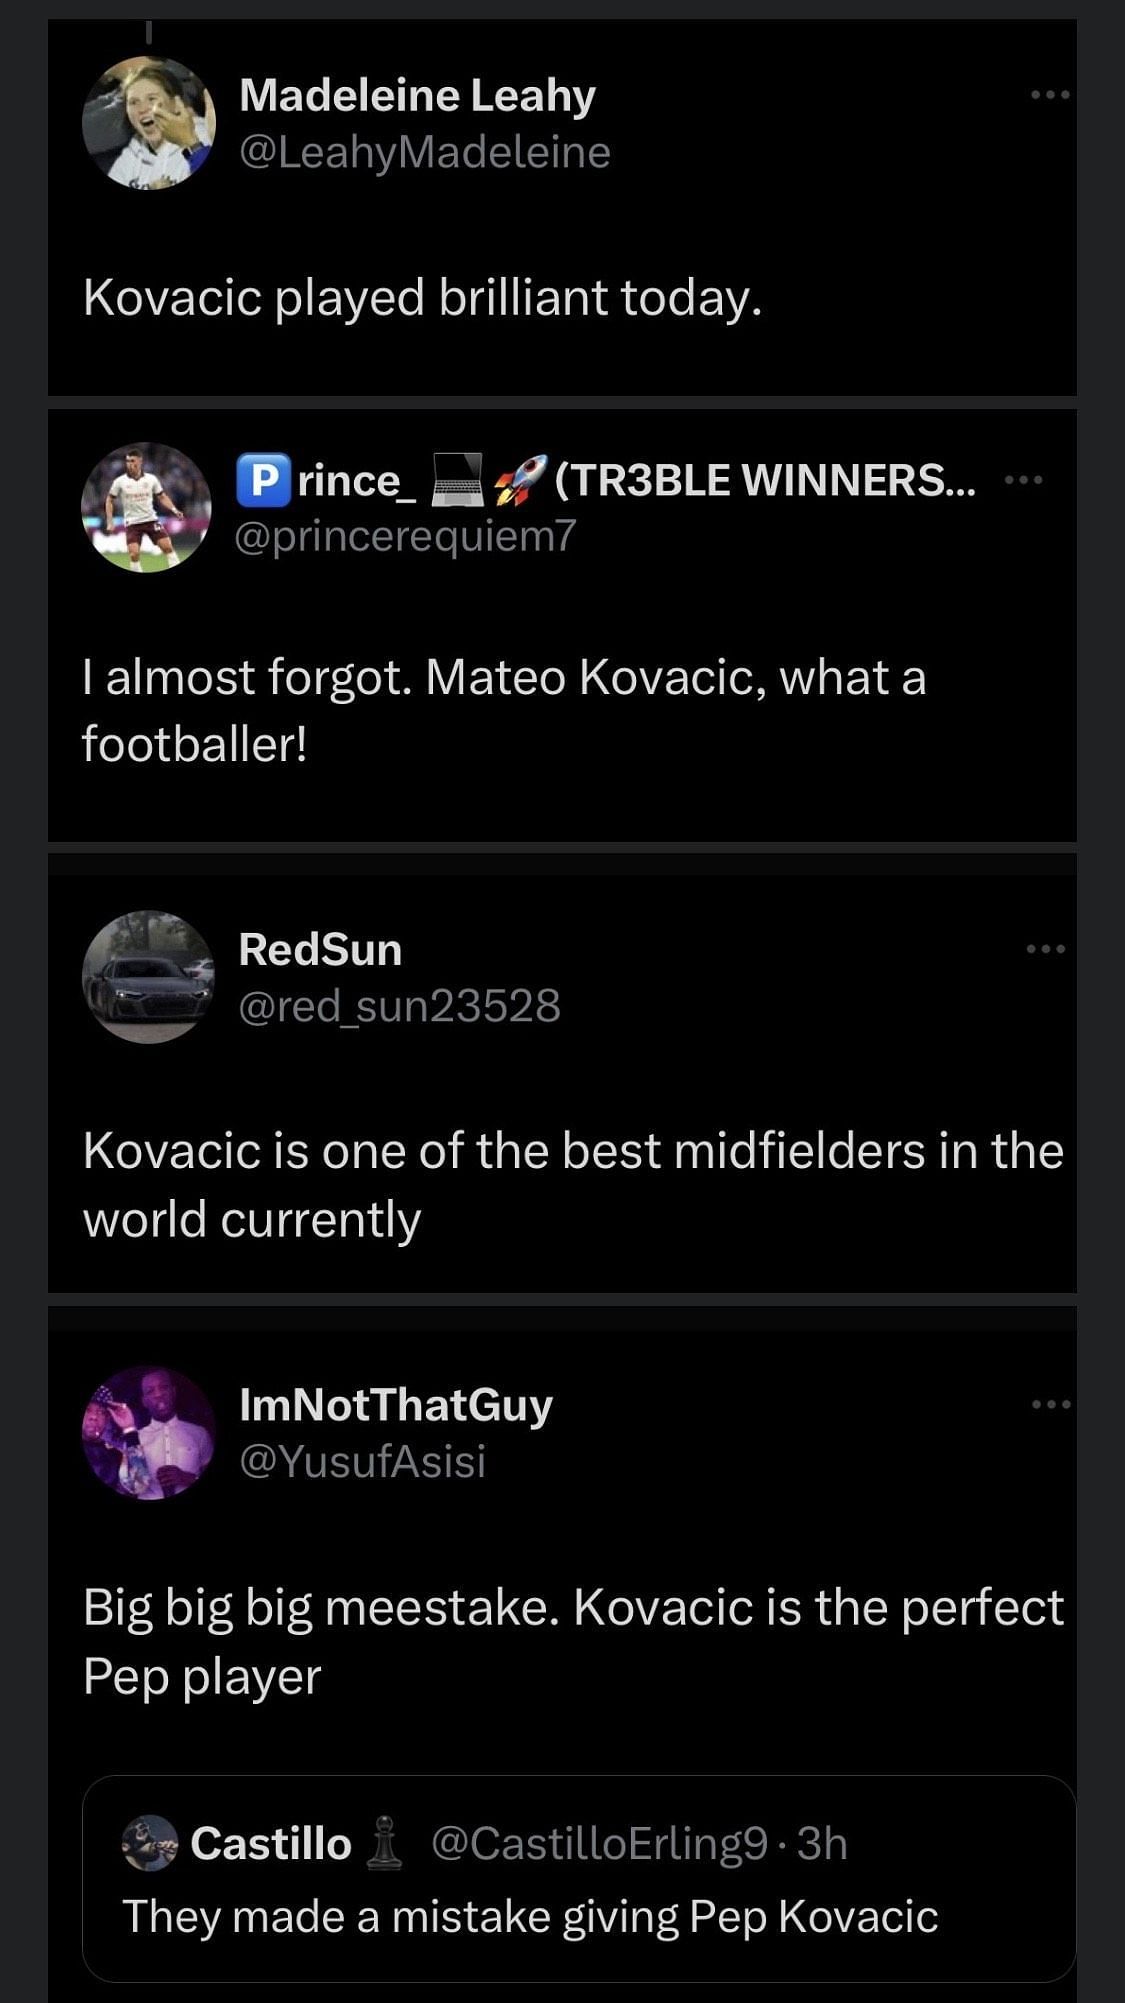Viewport: 1125px width, 2003px height.
Task: Tap Castillo's small avatar in quoted tweet
Action: pyautogui.click(x=149, y=1843)
